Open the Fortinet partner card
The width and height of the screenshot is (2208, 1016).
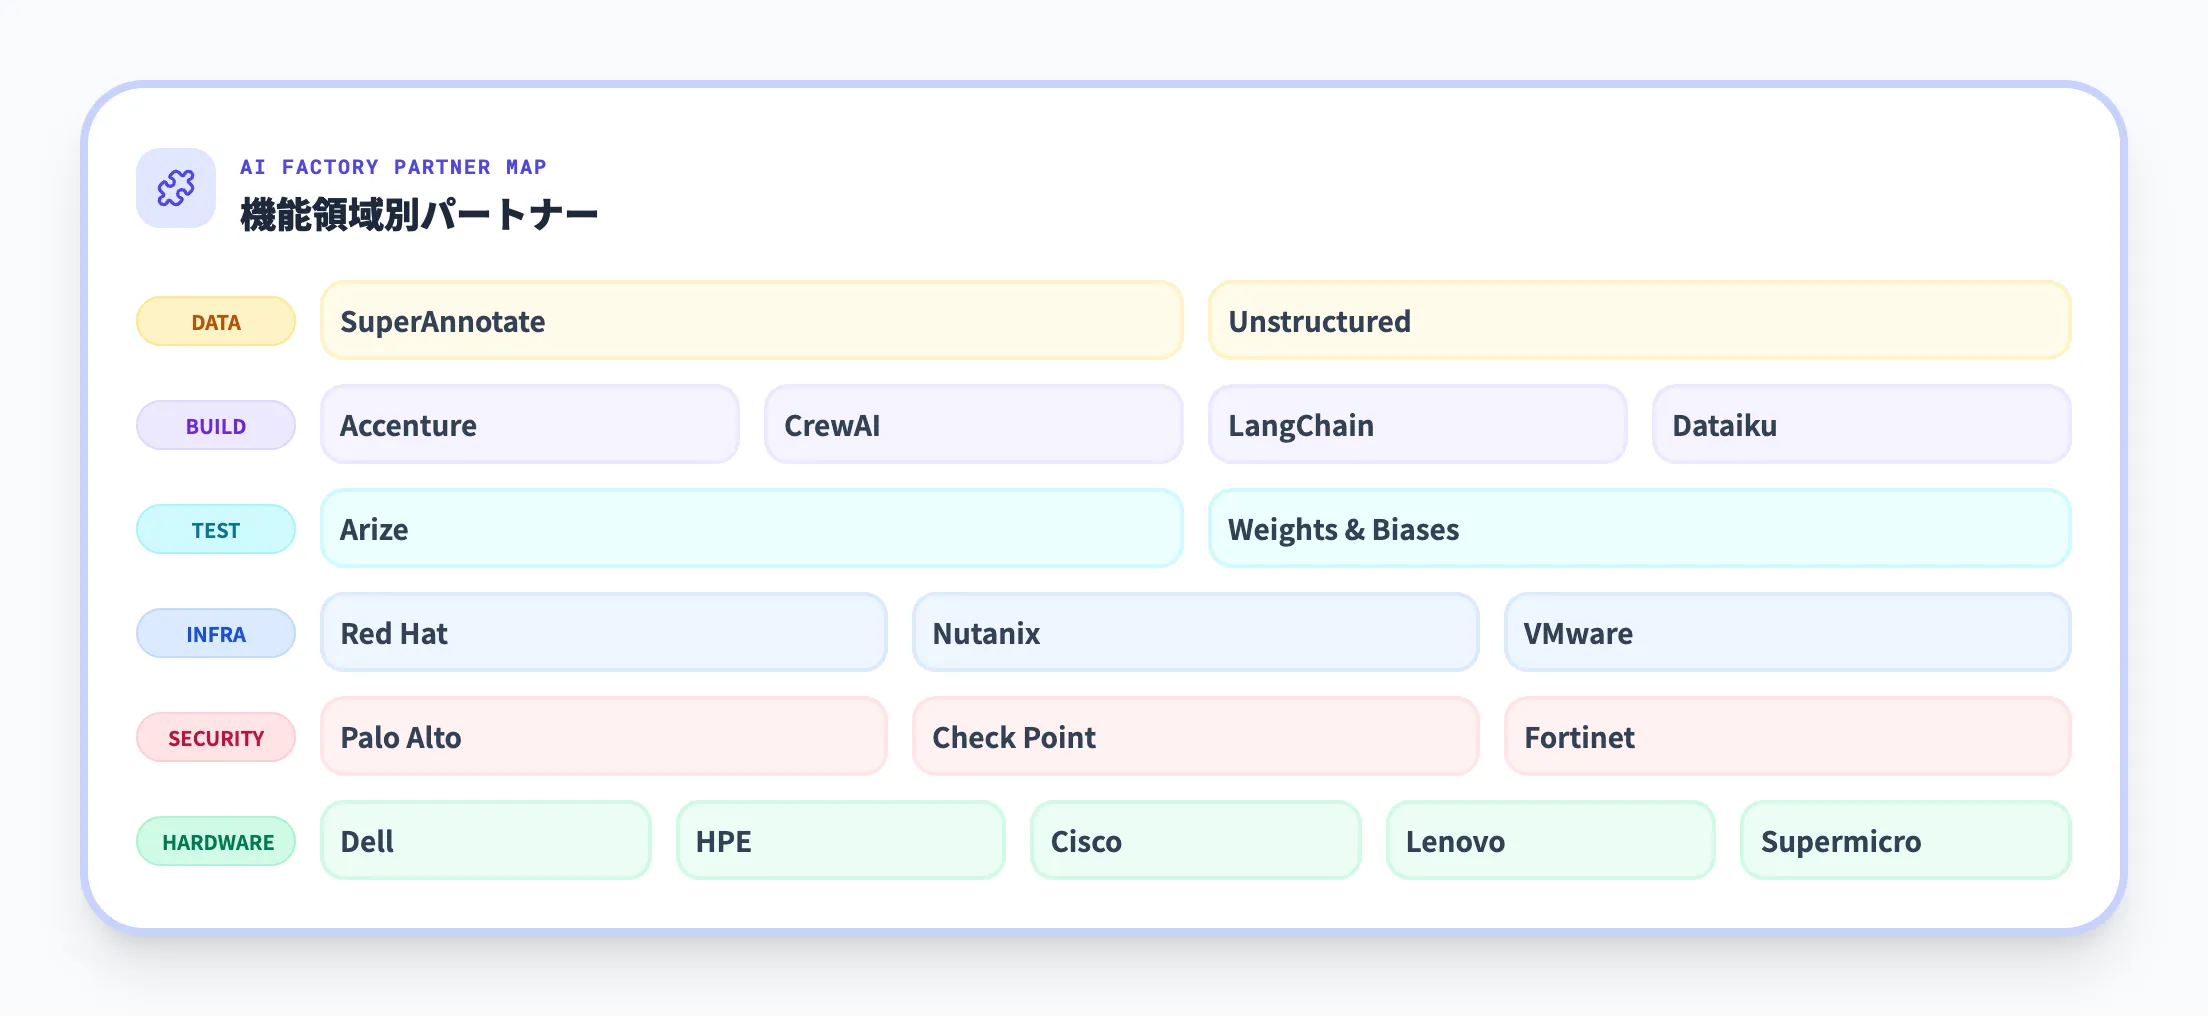coord(1787,737)
